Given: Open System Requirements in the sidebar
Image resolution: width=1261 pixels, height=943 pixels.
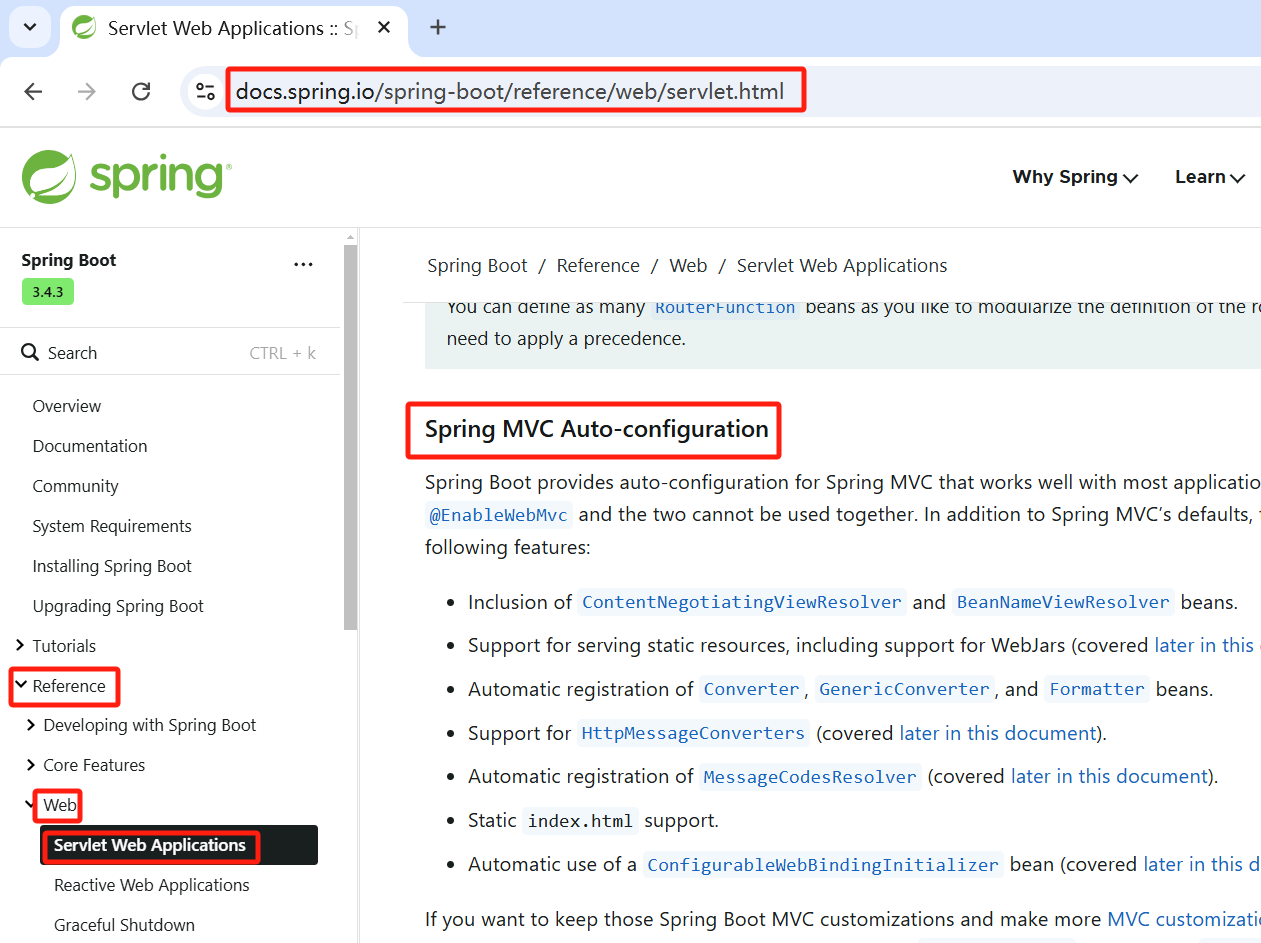Looking at the screenshot, I should tap(112, 526).
